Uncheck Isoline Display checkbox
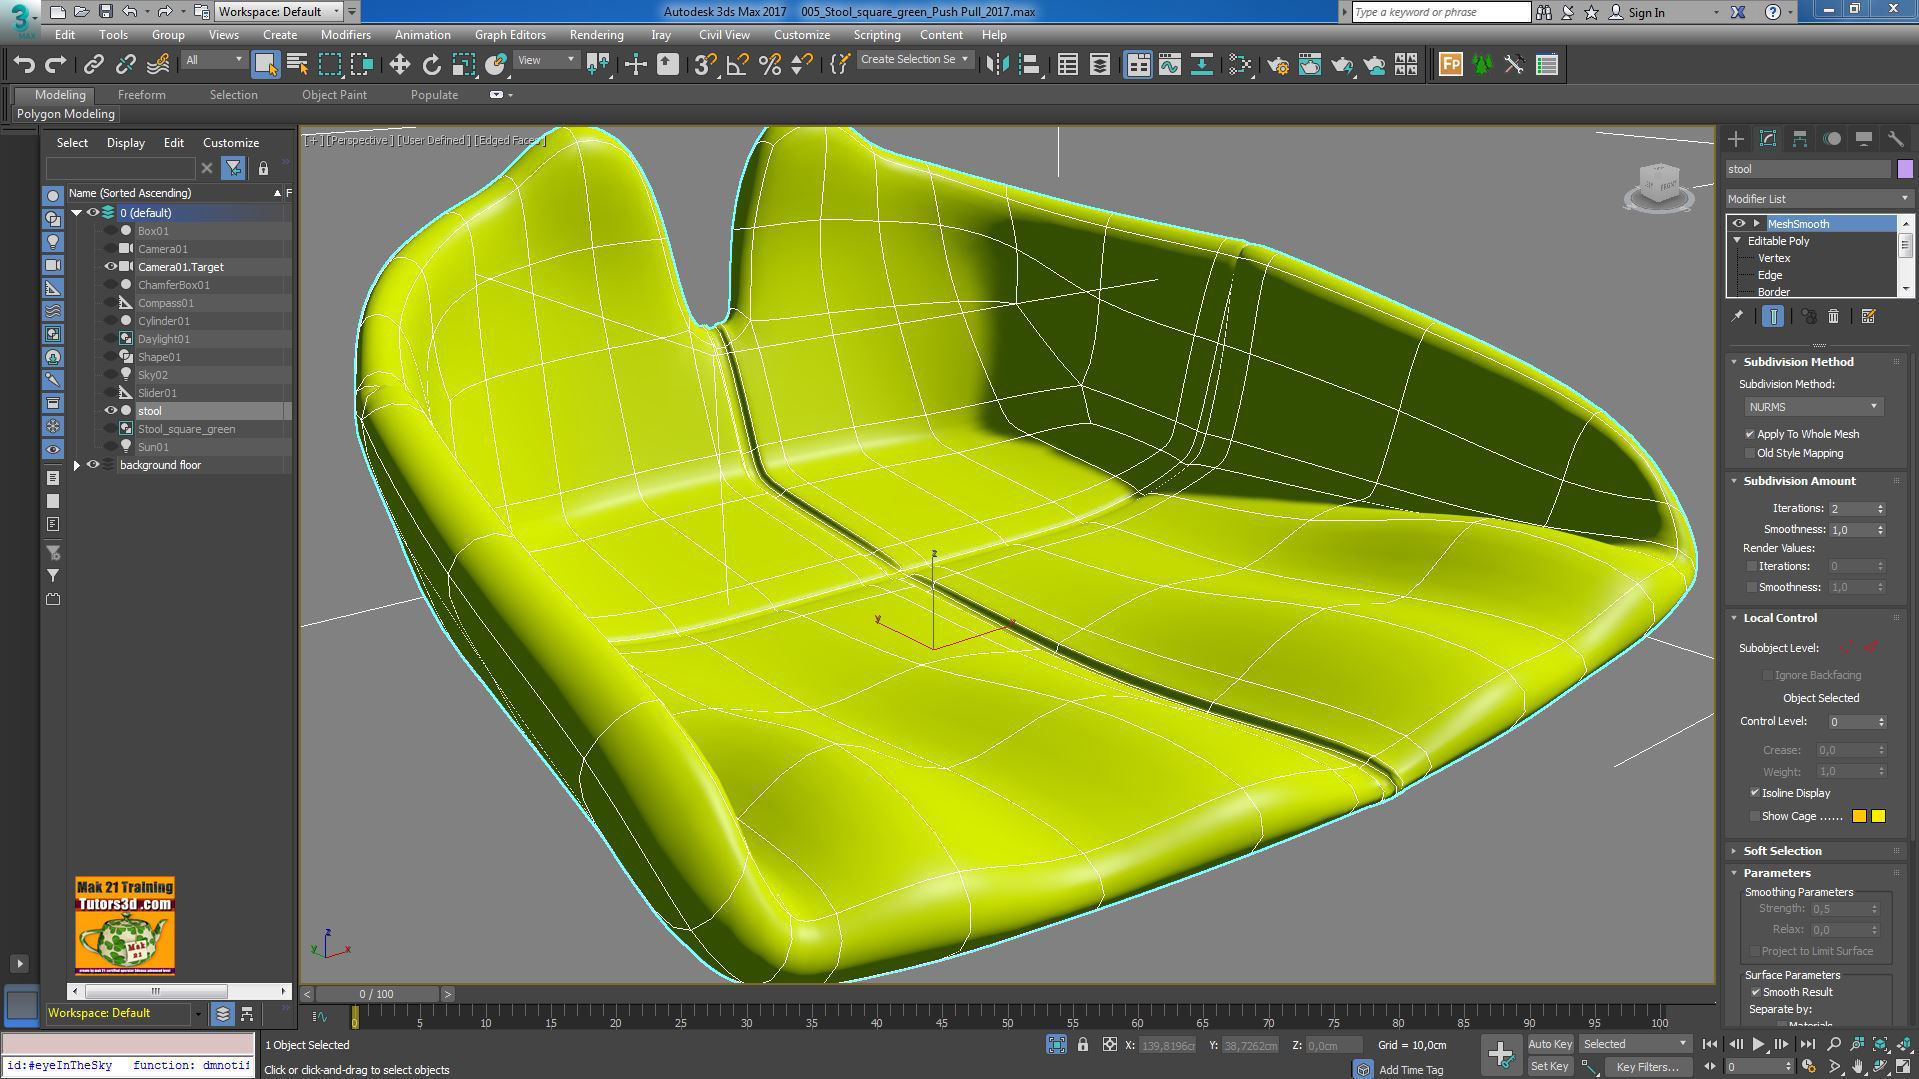This screenshot has height=1079, width=1919. pos(1755,793)
